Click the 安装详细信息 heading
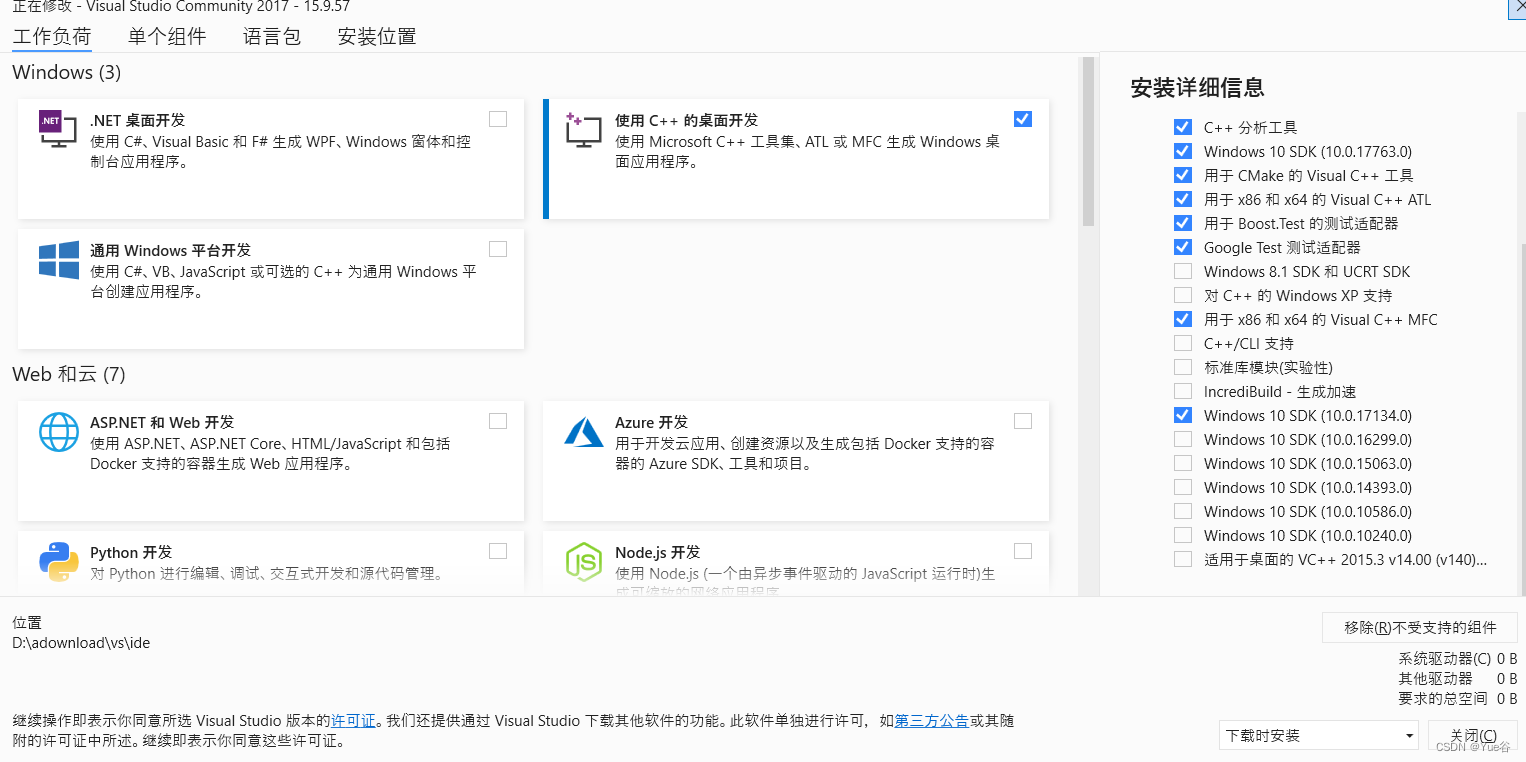 tap(1197, 87)
